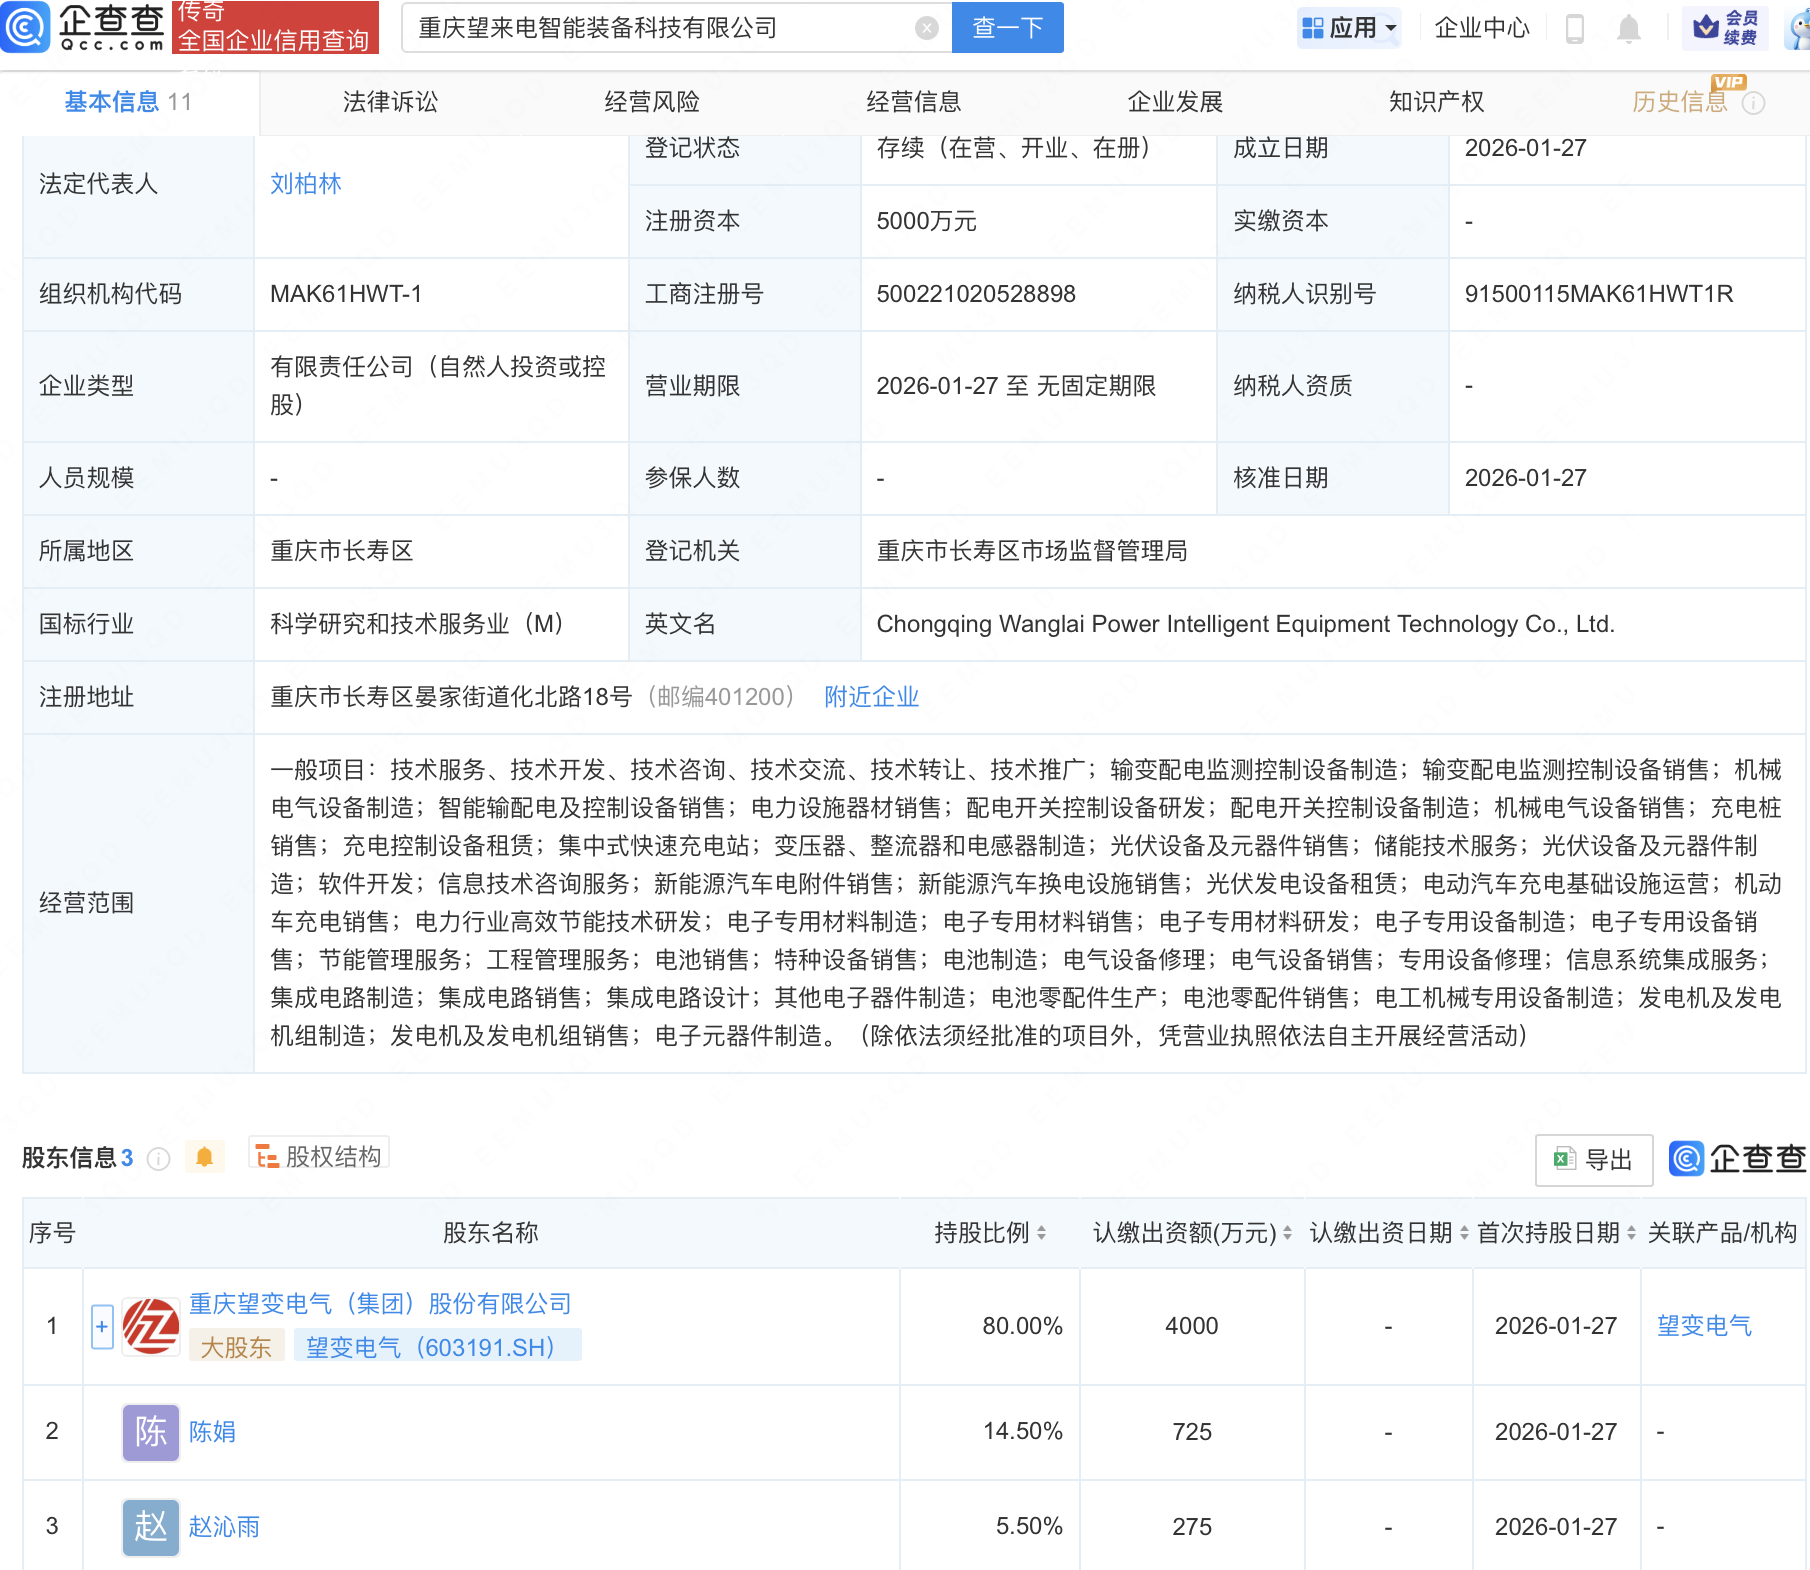The width and height of the screenshot is (1810, 1570).
Task: Sort by 认缴出资额 column
Action: tap(1287, 1233)
